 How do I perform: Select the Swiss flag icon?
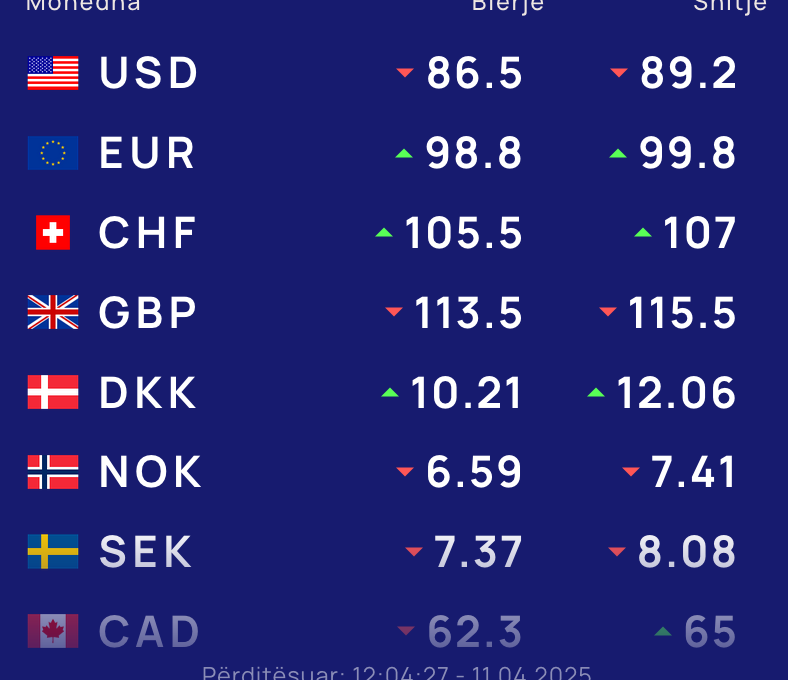pos(53,232)
